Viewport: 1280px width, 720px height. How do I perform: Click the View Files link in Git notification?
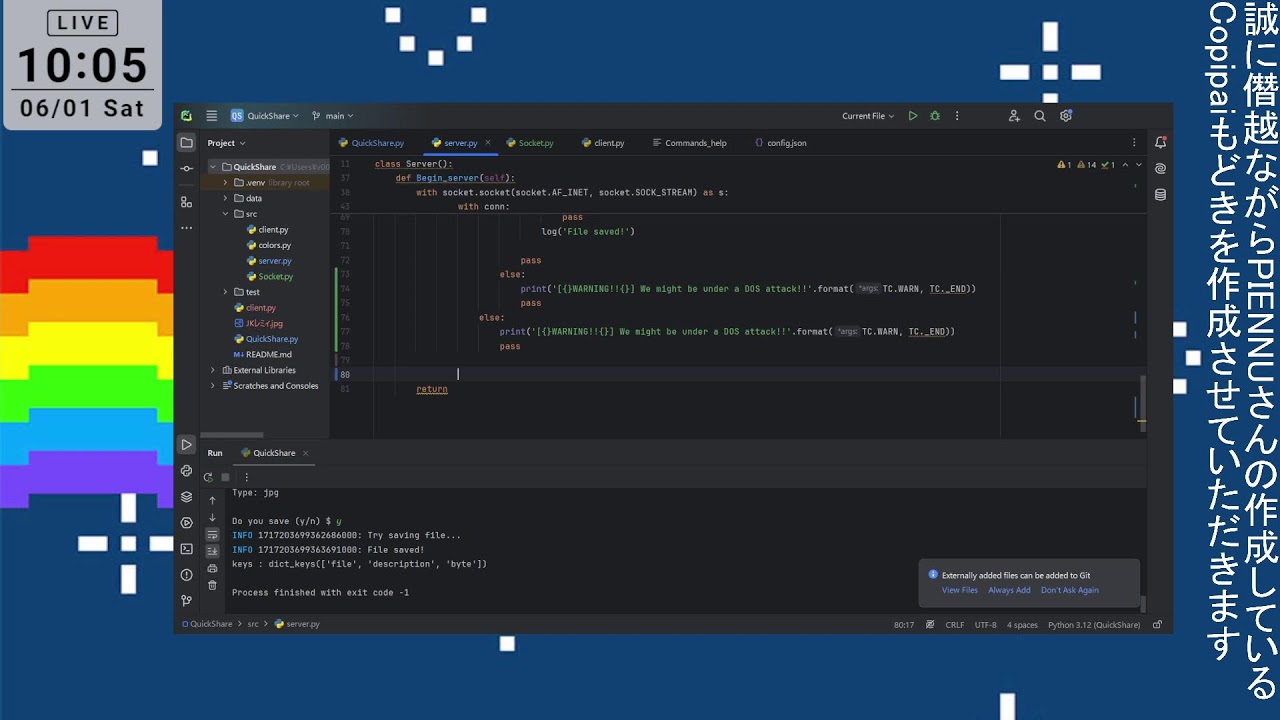pos(959,590)
